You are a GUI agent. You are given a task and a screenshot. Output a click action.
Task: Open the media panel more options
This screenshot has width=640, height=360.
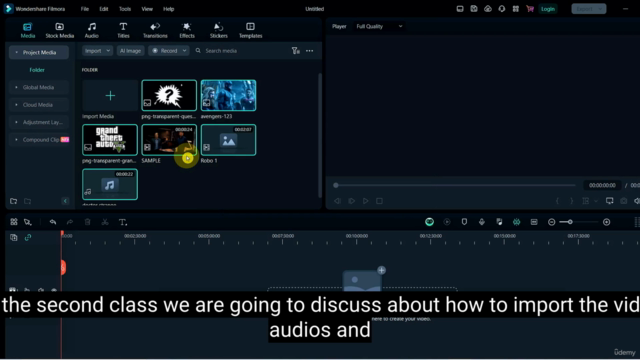pos(310,51)
